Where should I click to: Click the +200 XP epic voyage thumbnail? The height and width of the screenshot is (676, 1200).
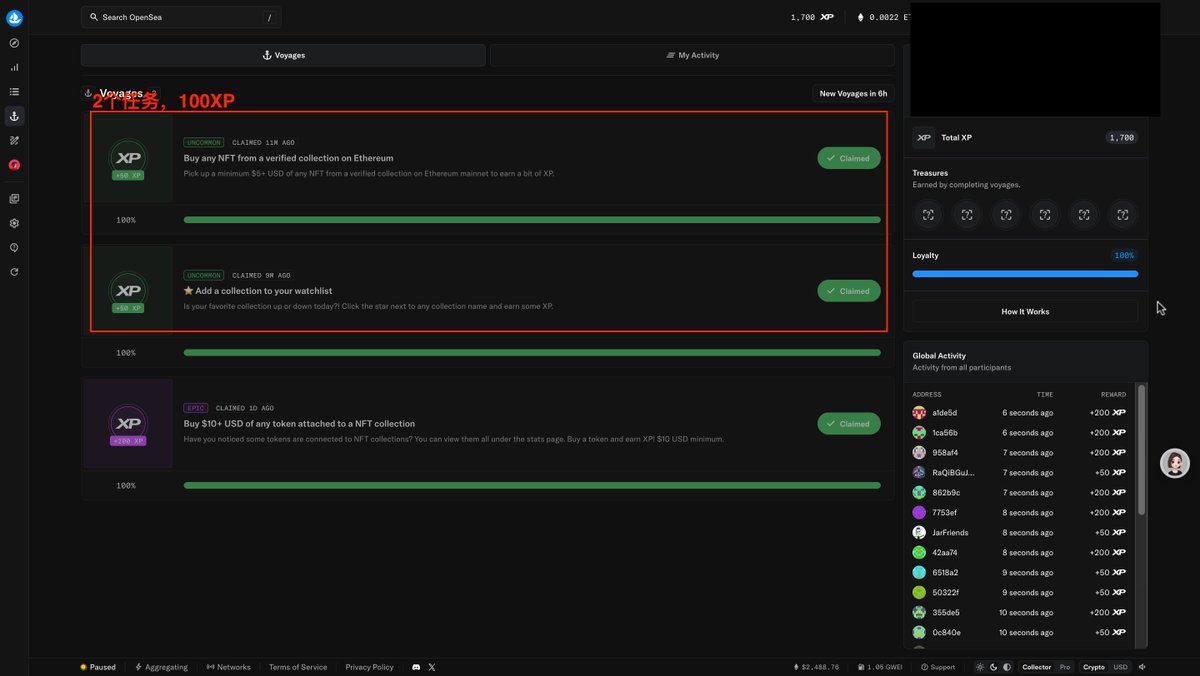coord(128,424)
